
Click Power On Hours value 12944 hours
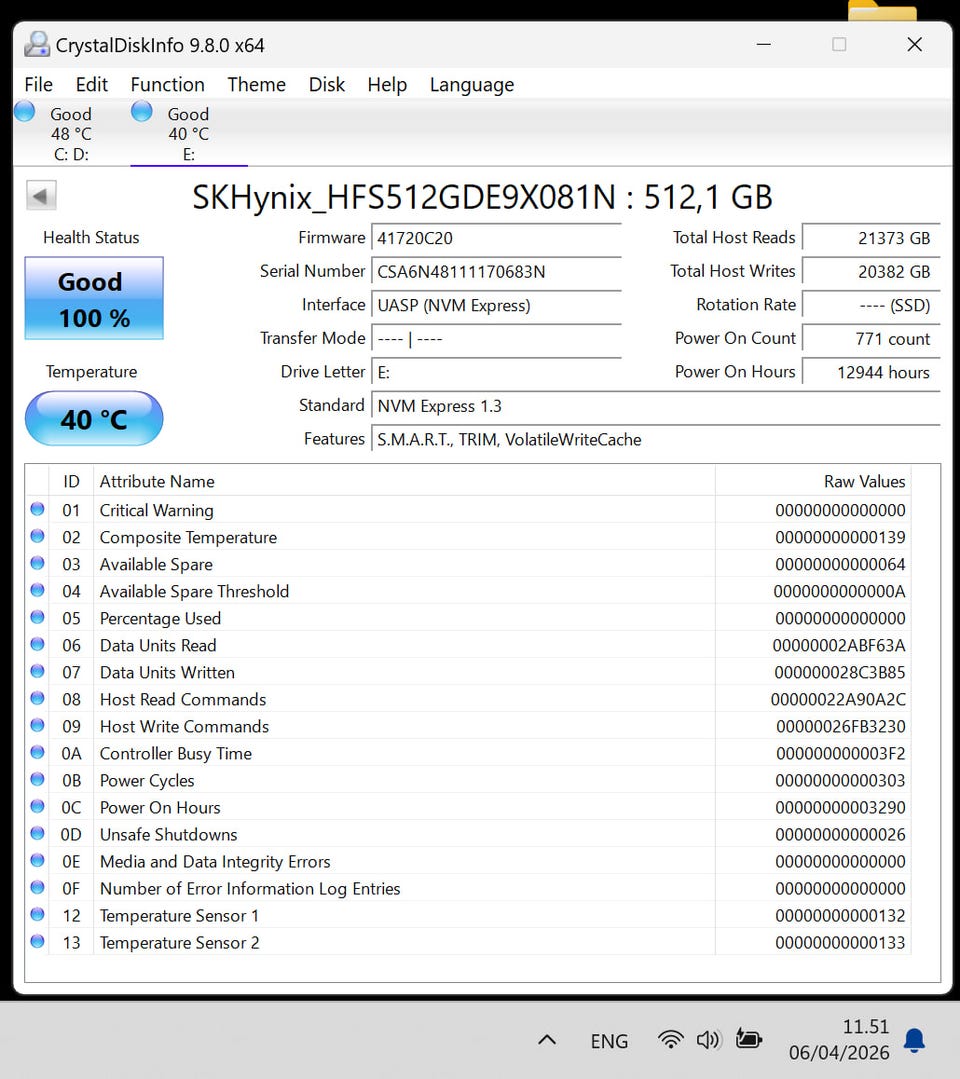pos(871,372)
